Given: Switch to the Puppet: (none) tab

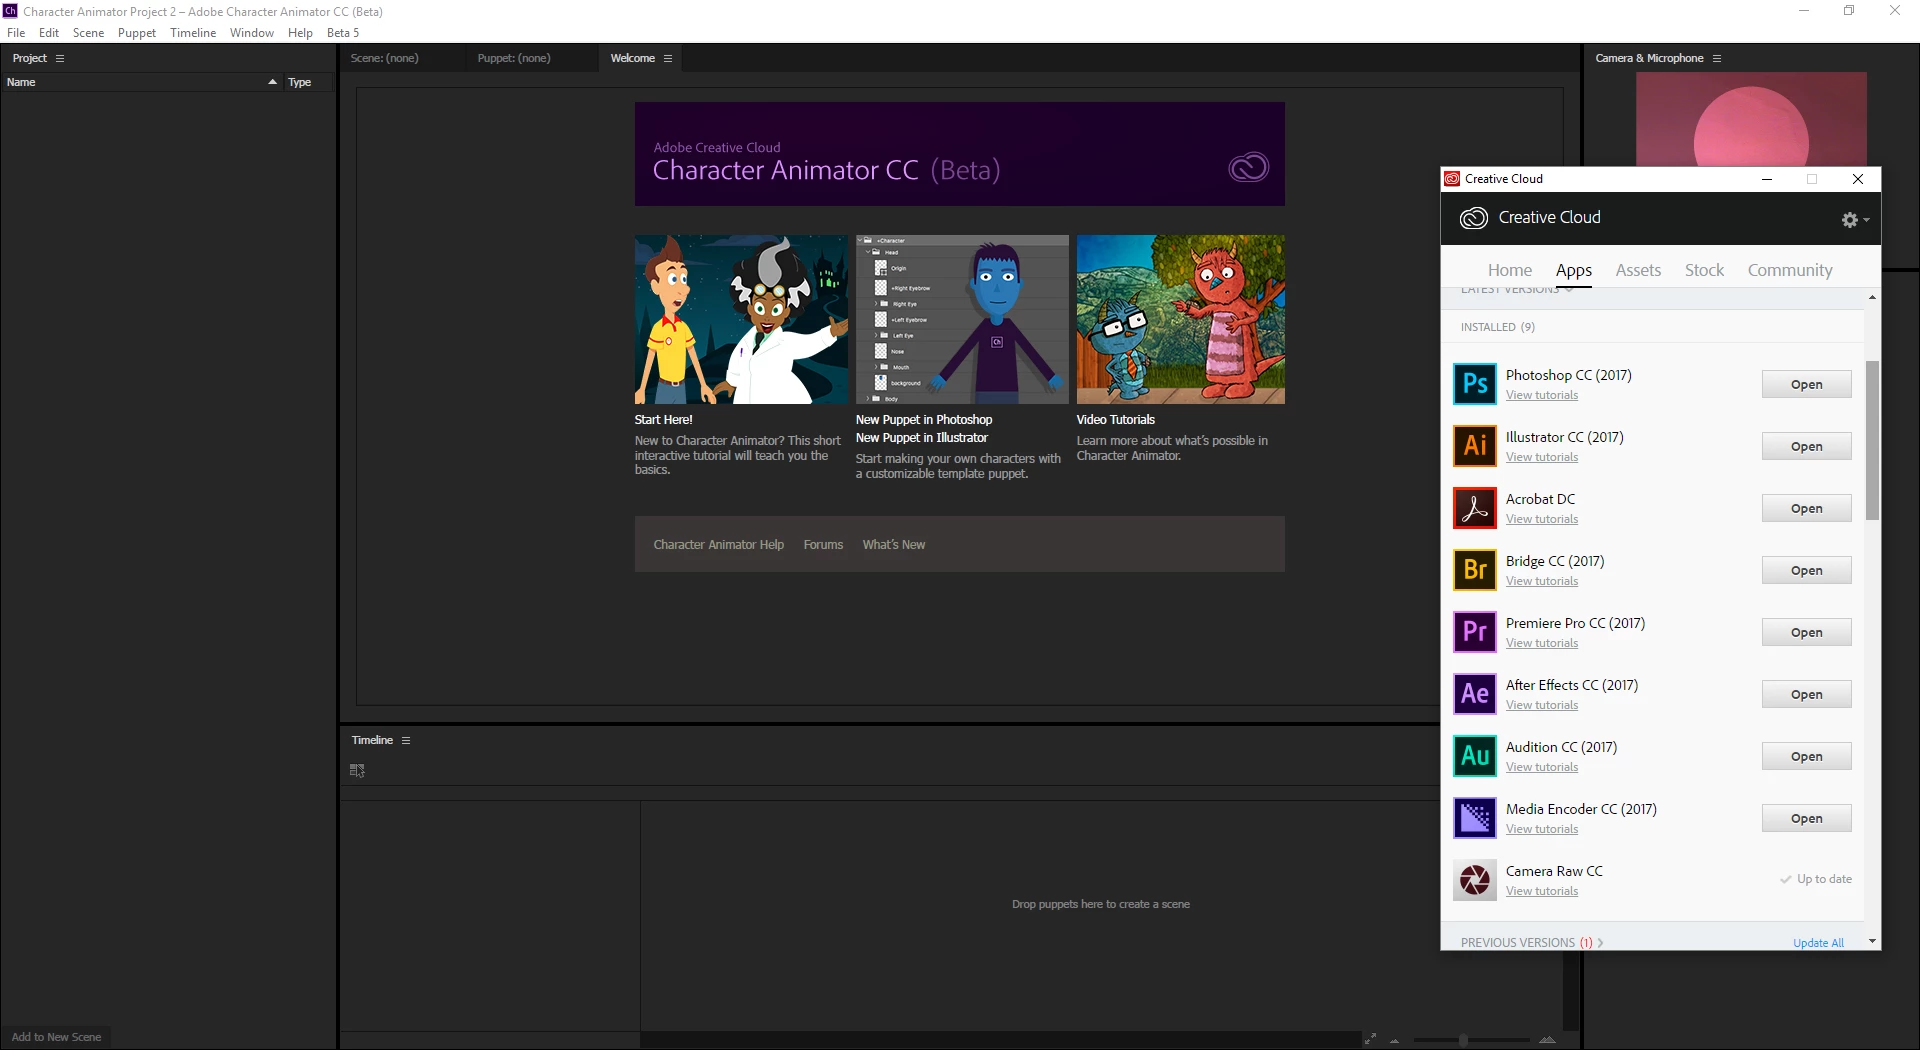Looking at the screenshot, I should [x=514, y=58].
